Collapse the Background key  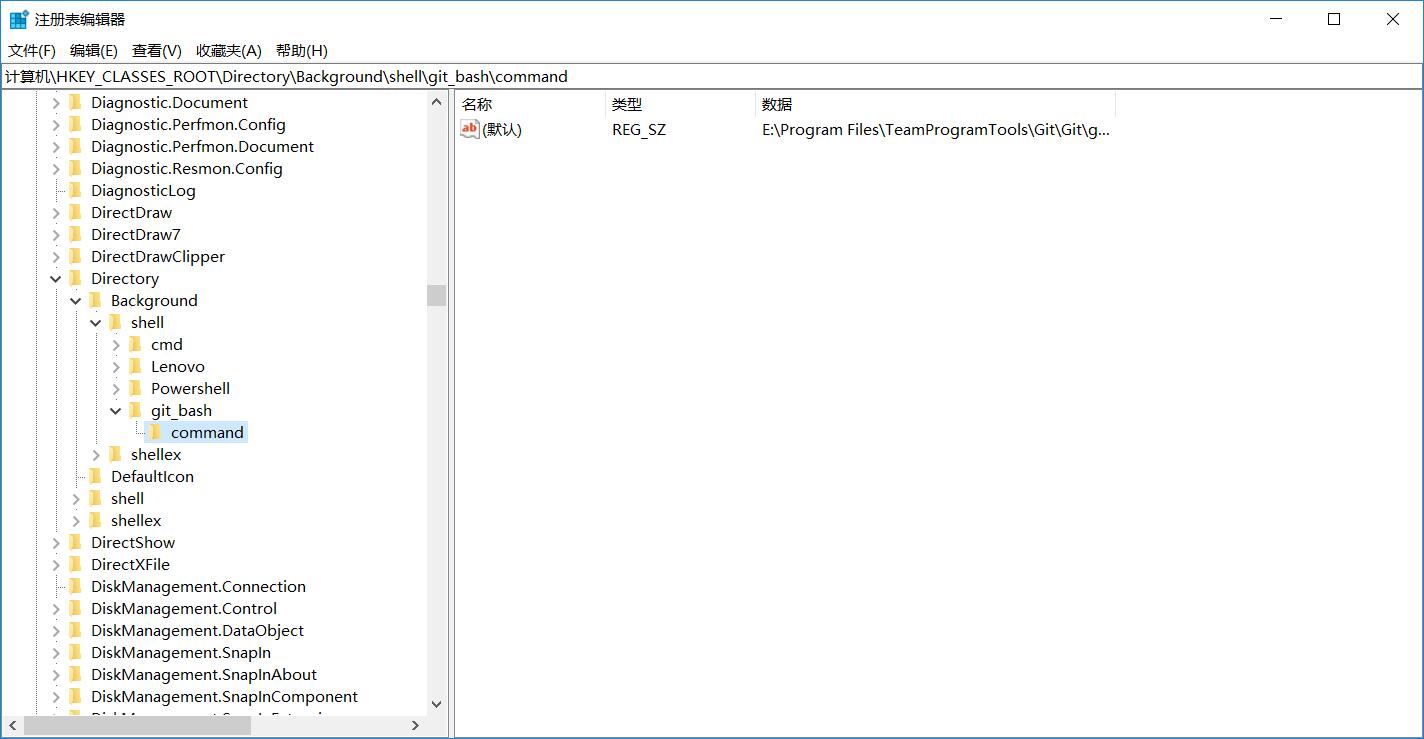pyautogui.click(x=75, y=300)
